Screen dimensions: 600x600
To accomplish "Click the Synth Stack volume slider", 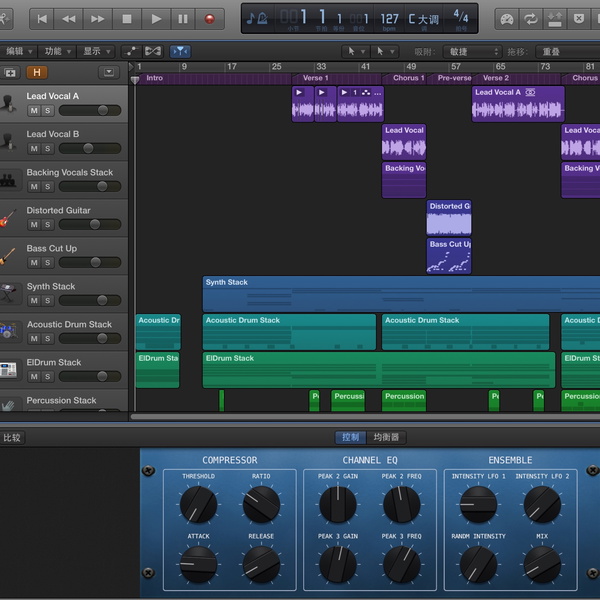I will click(90, 301).
